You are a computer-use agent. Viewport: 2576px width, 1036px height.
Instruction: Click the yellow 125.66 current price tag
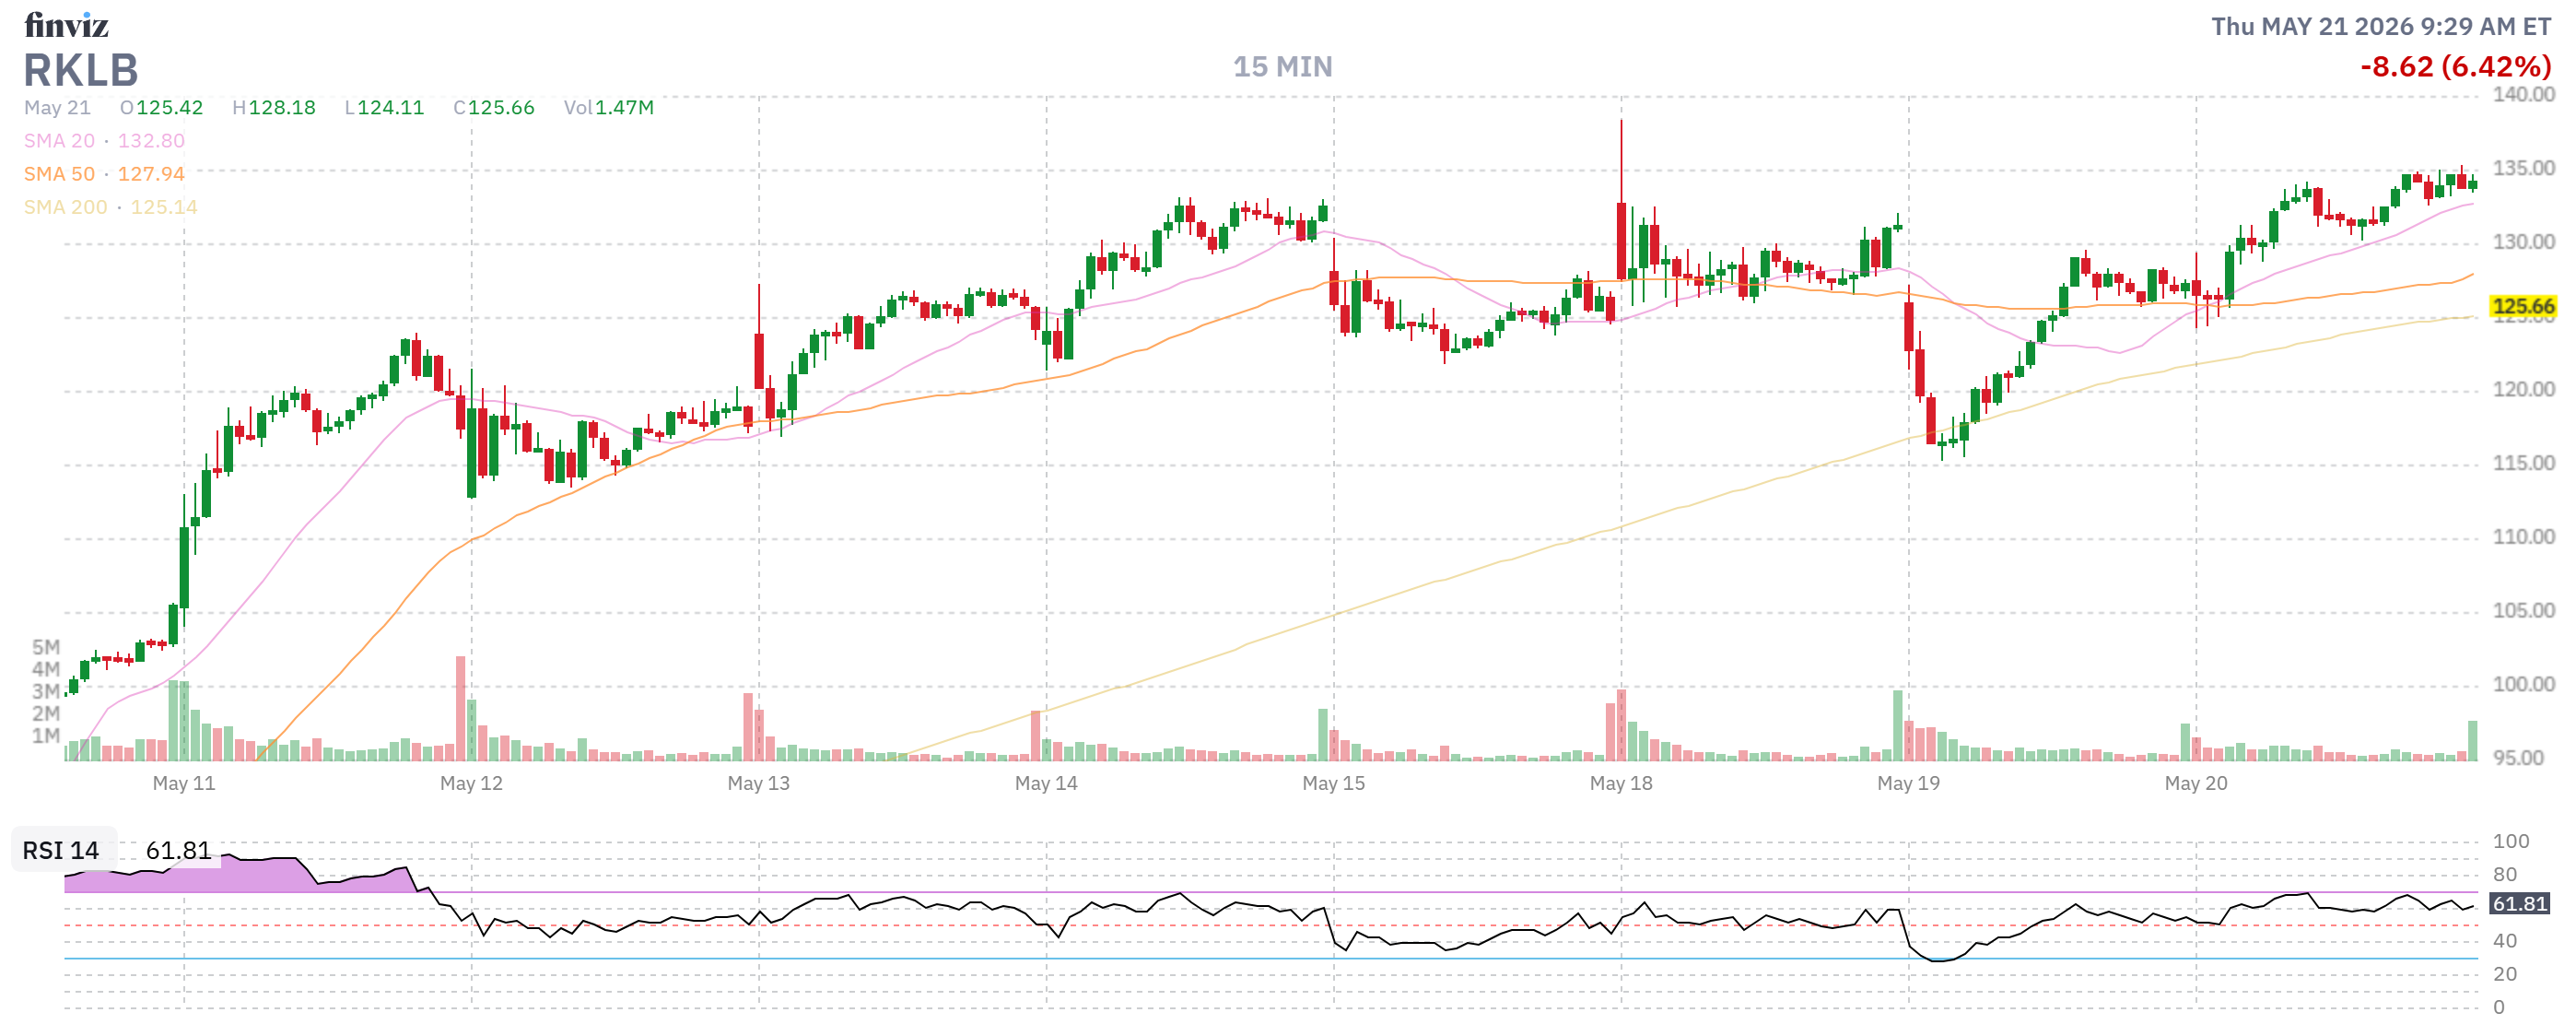pos(2523,307)
